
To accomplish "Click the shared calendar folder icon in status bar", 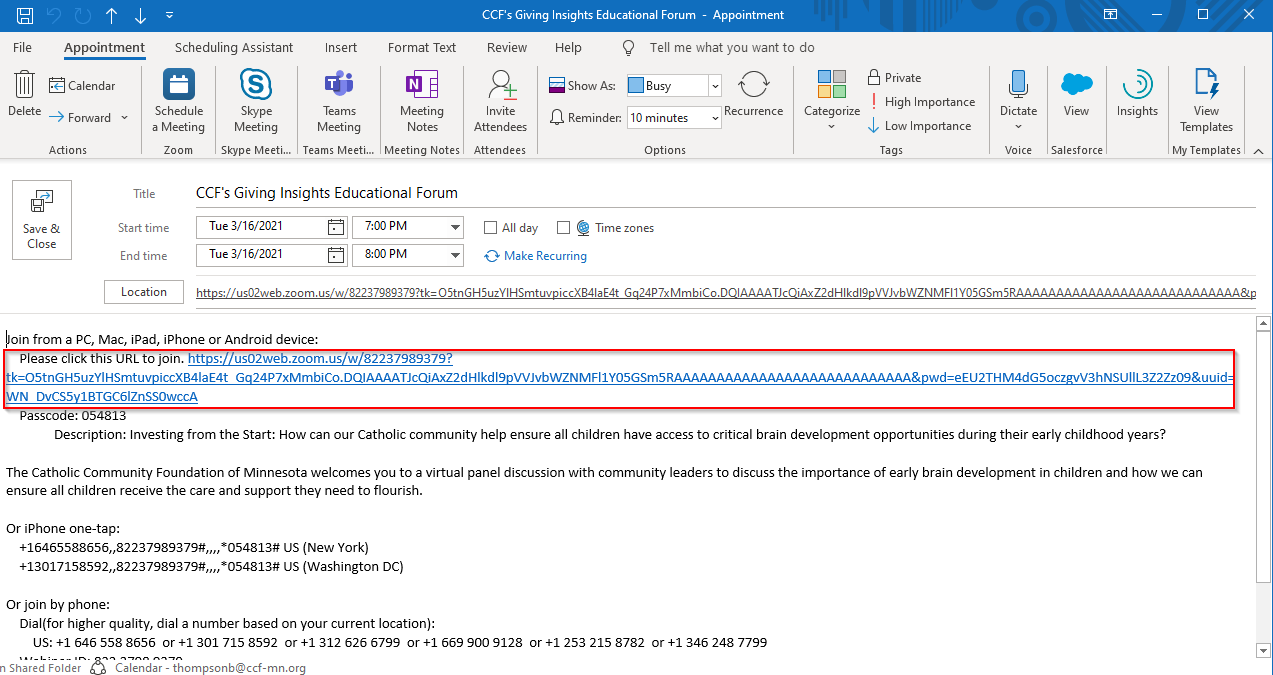I will pos(98,668).
